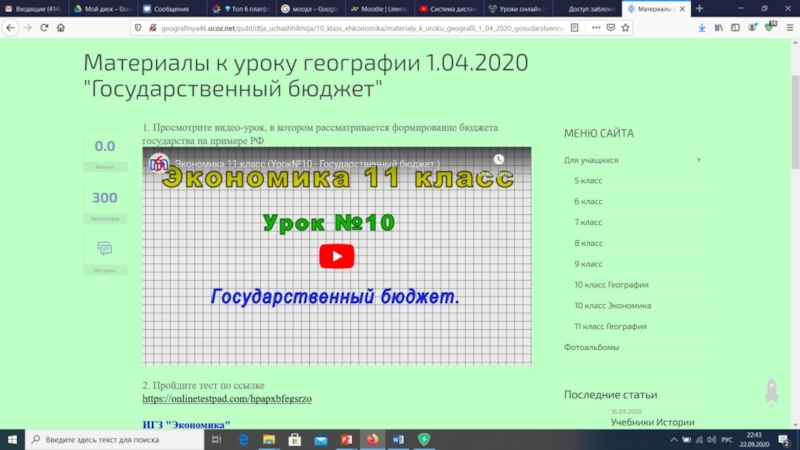The image size is (800, 450).
Task: Reload the page with refresh icon
Action: click(44, 27)
